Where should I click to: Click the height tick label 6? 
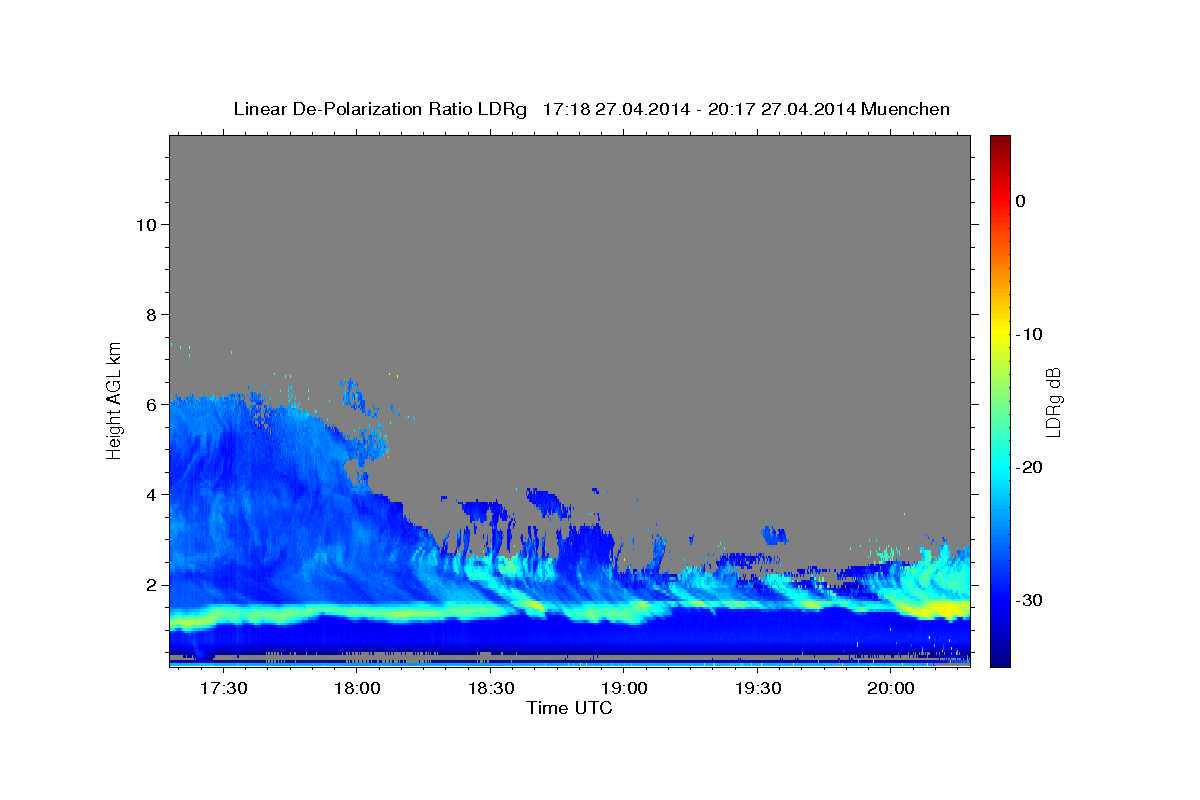152,404
